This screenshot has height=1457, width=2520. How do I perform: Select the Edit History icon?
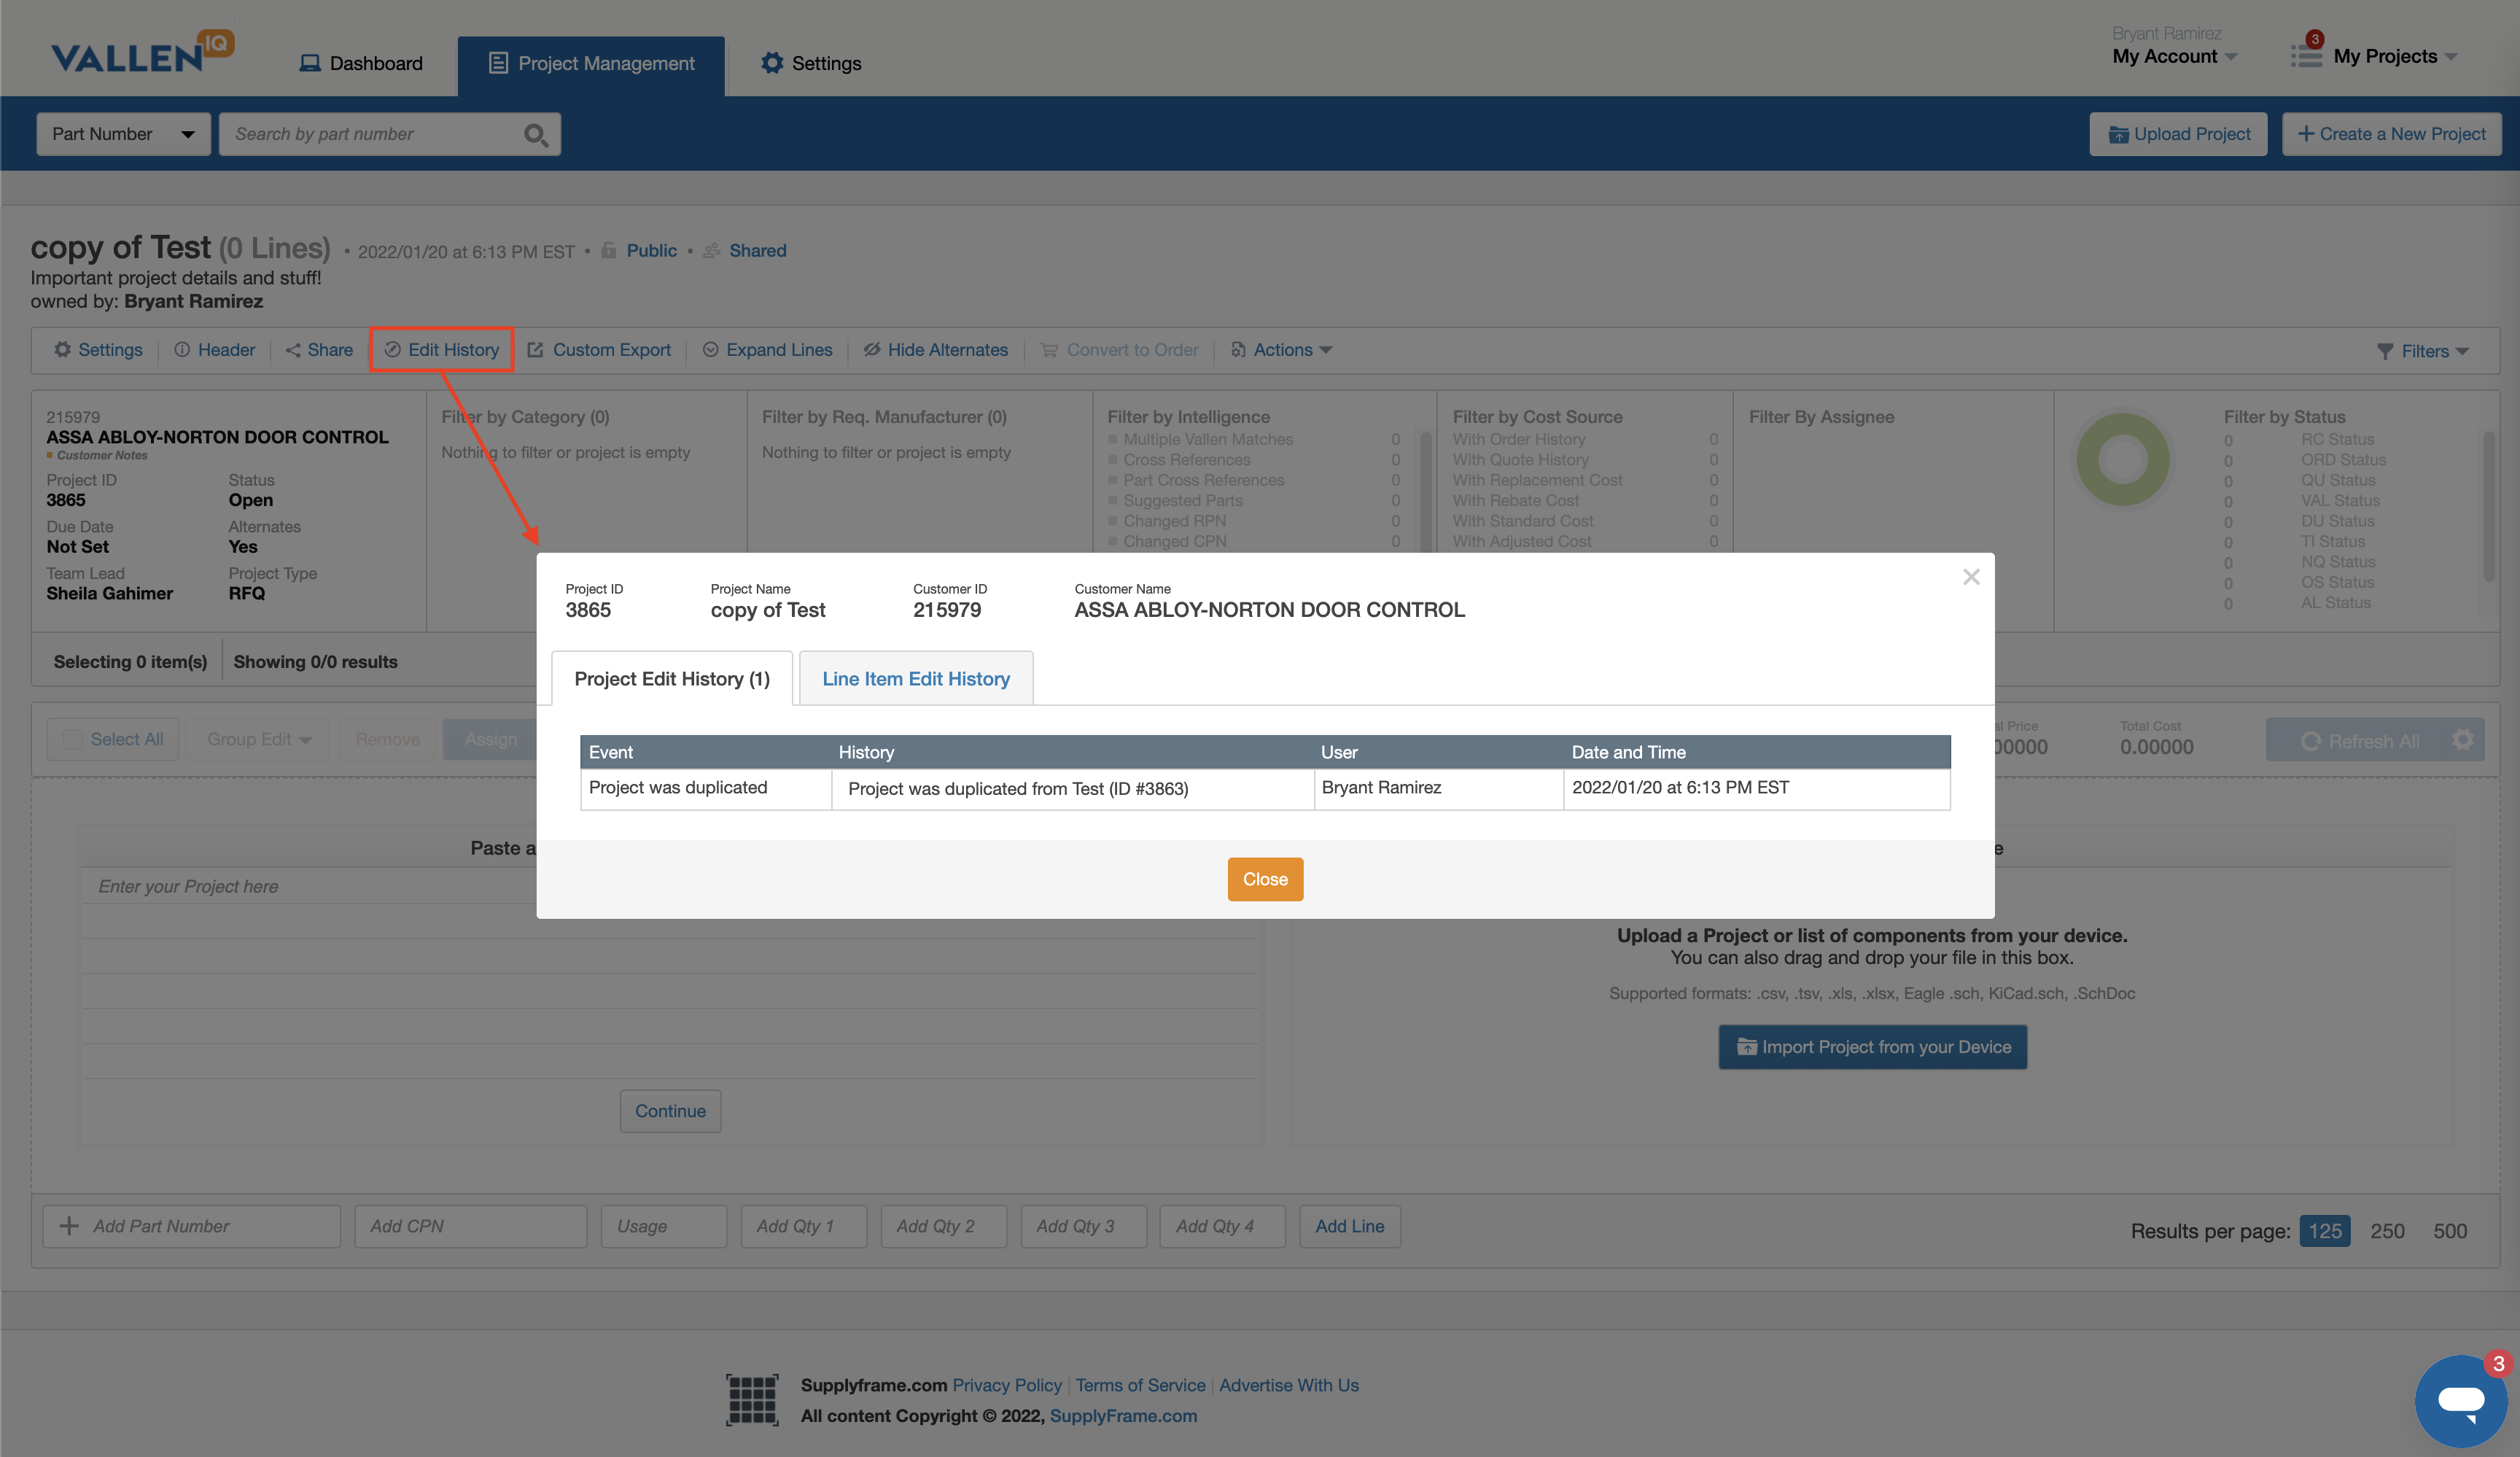tap(392, 349)
